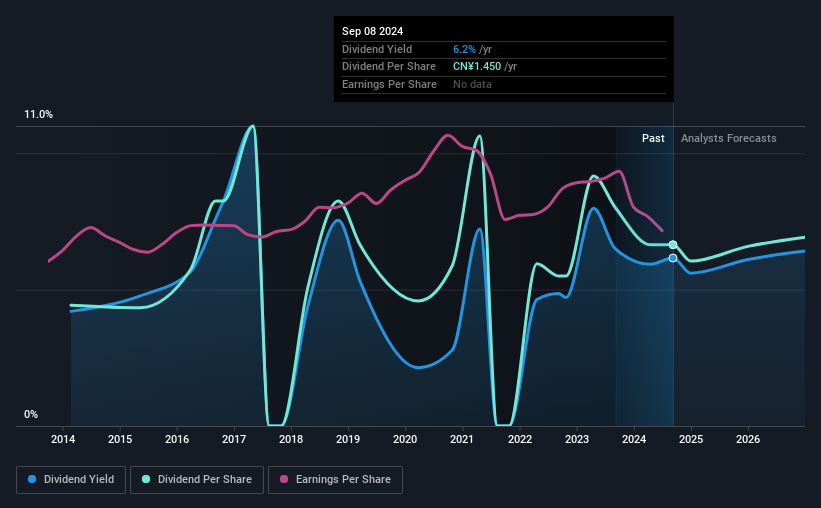Click the 'Dividend Yield' row label in tooltip

click(x=377, y=49)
